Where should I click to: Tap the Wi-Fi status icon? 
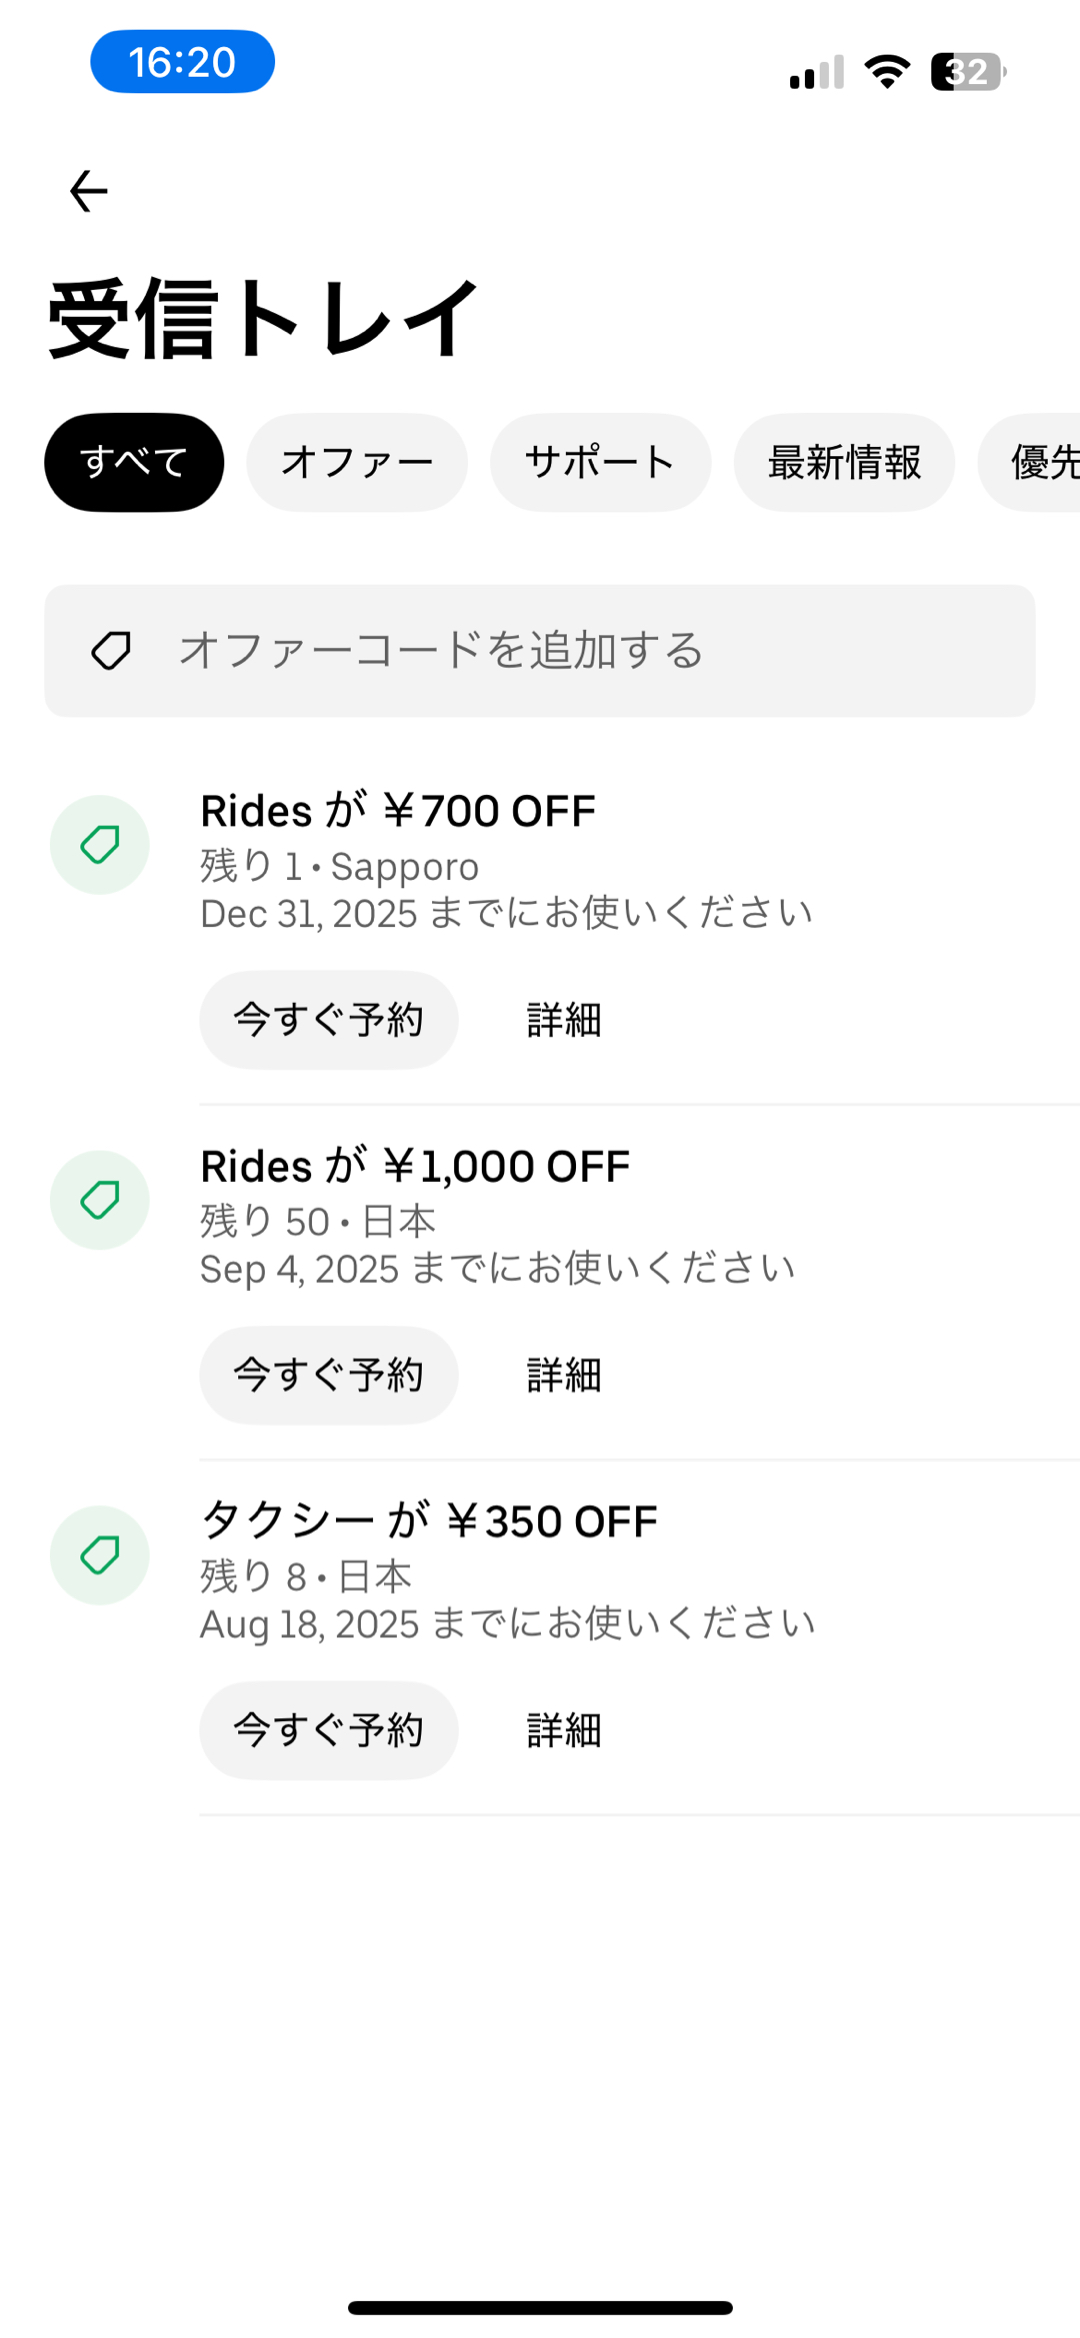pos(887,72)
